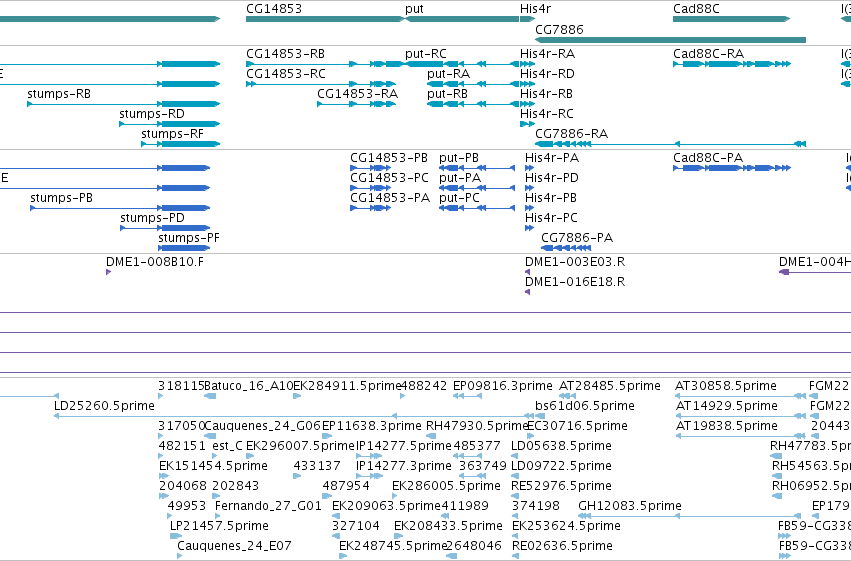Select transcript CG14853-RC

[x=321, y=84]
